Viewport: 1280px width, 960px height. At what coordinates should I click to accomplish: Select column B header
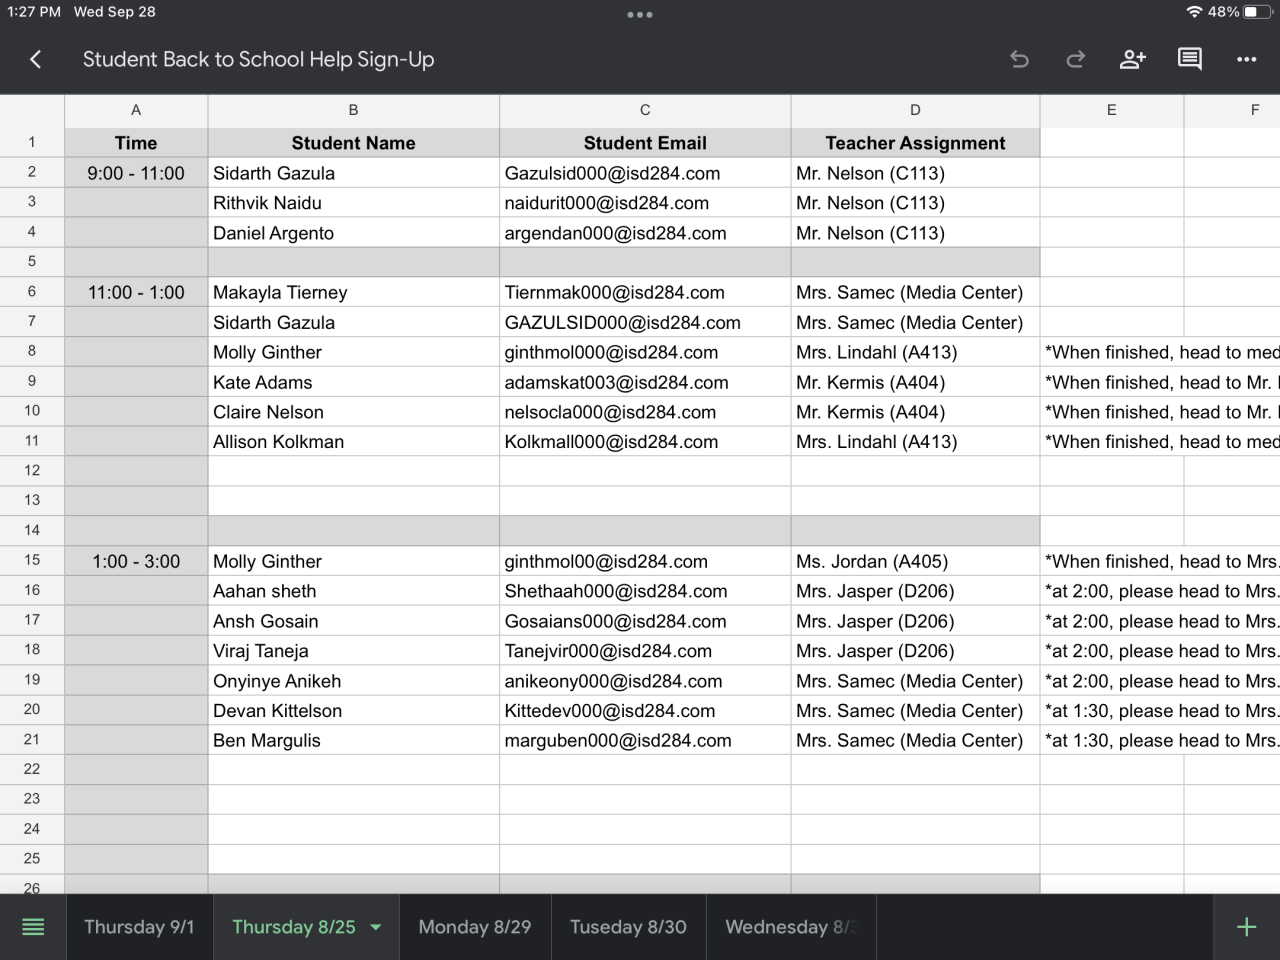(x=353, y=110)
